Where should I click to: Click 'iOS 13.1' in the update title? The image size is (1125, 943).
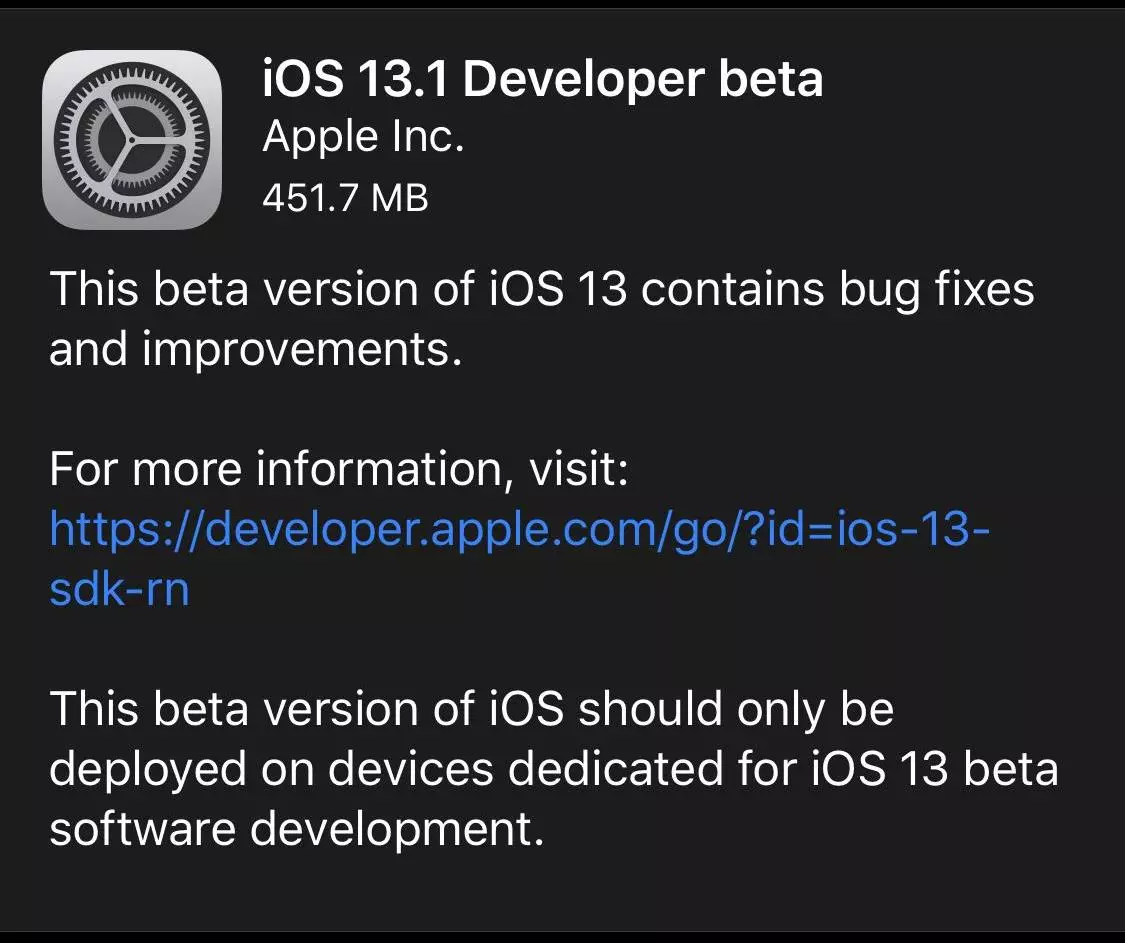click(x=355, y=78)
